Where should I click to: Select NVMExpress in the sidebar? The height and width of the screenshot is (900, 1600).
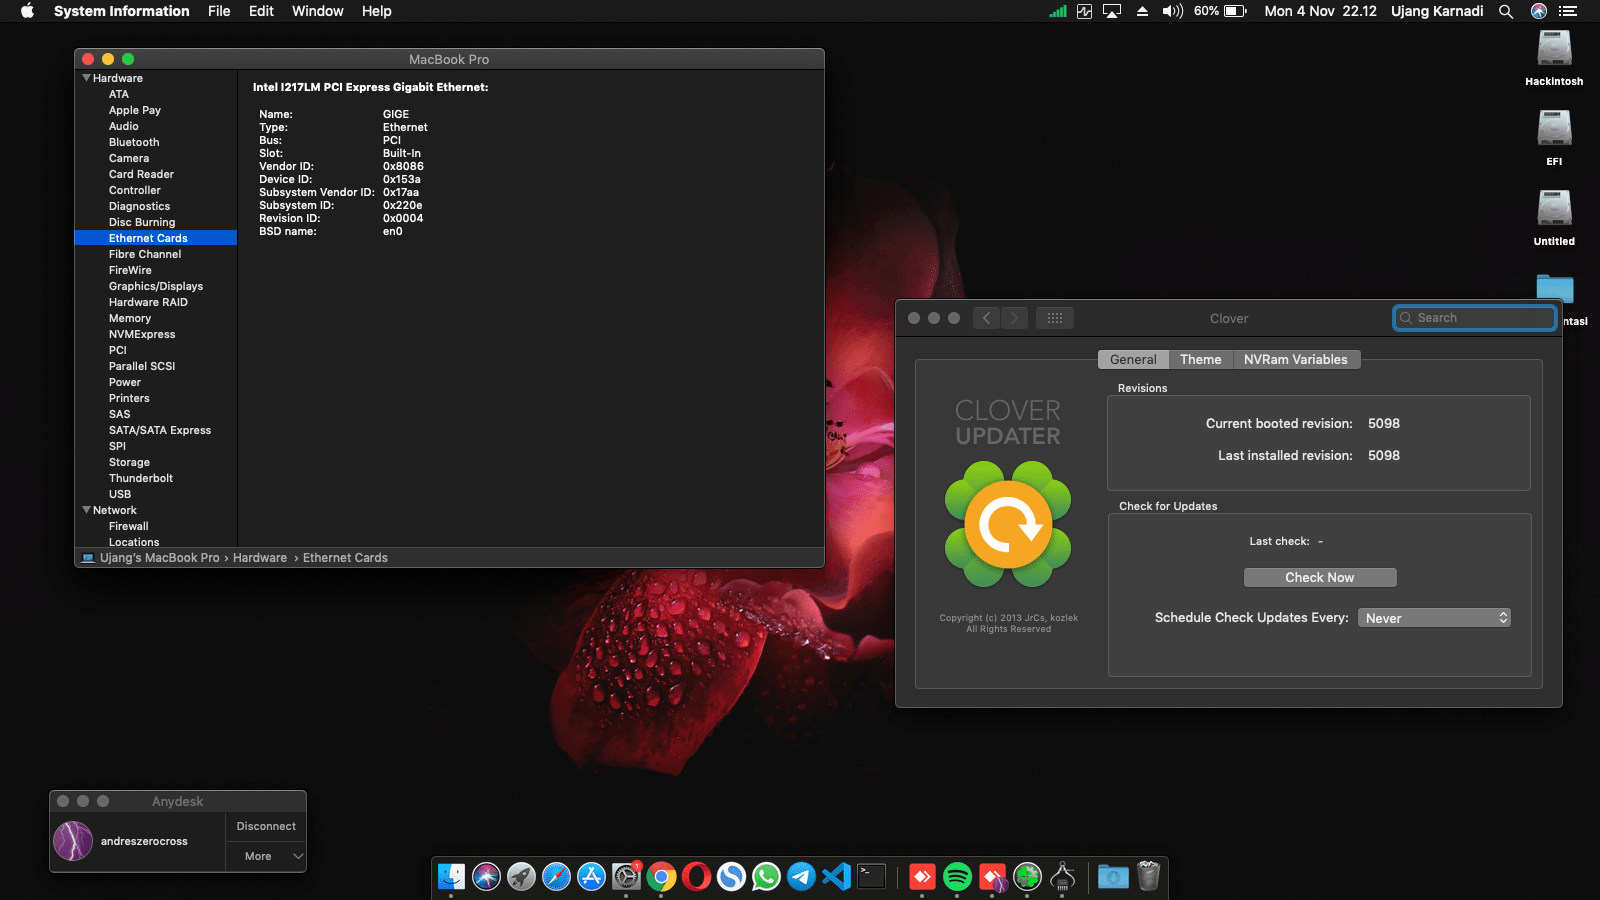click(x=142, y=334)
